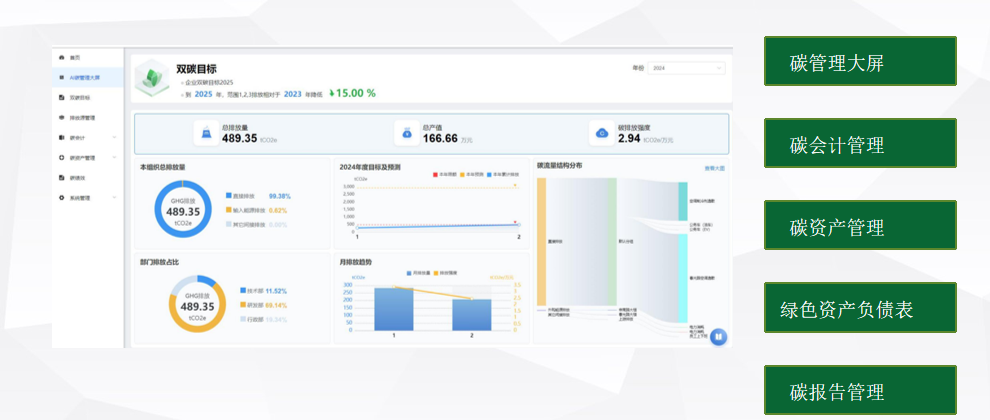Open 查看大图 link on Sankey chart
This screenshot has width=990, height=420.
pyautogui.click(x=714, y=169)
